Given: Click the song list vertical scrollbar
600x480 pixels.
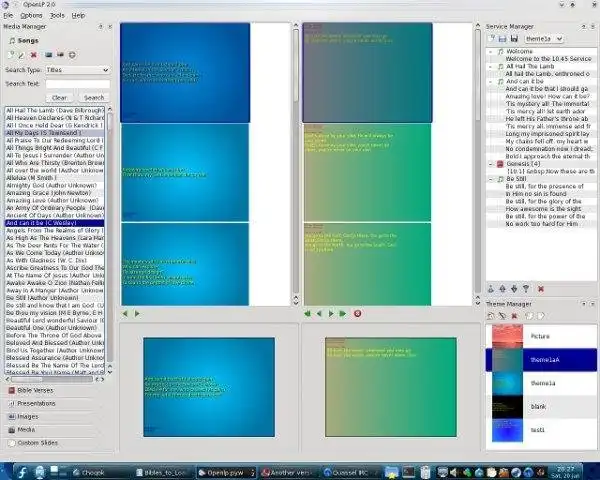Looking at the screenshot, I should point(110,240).
